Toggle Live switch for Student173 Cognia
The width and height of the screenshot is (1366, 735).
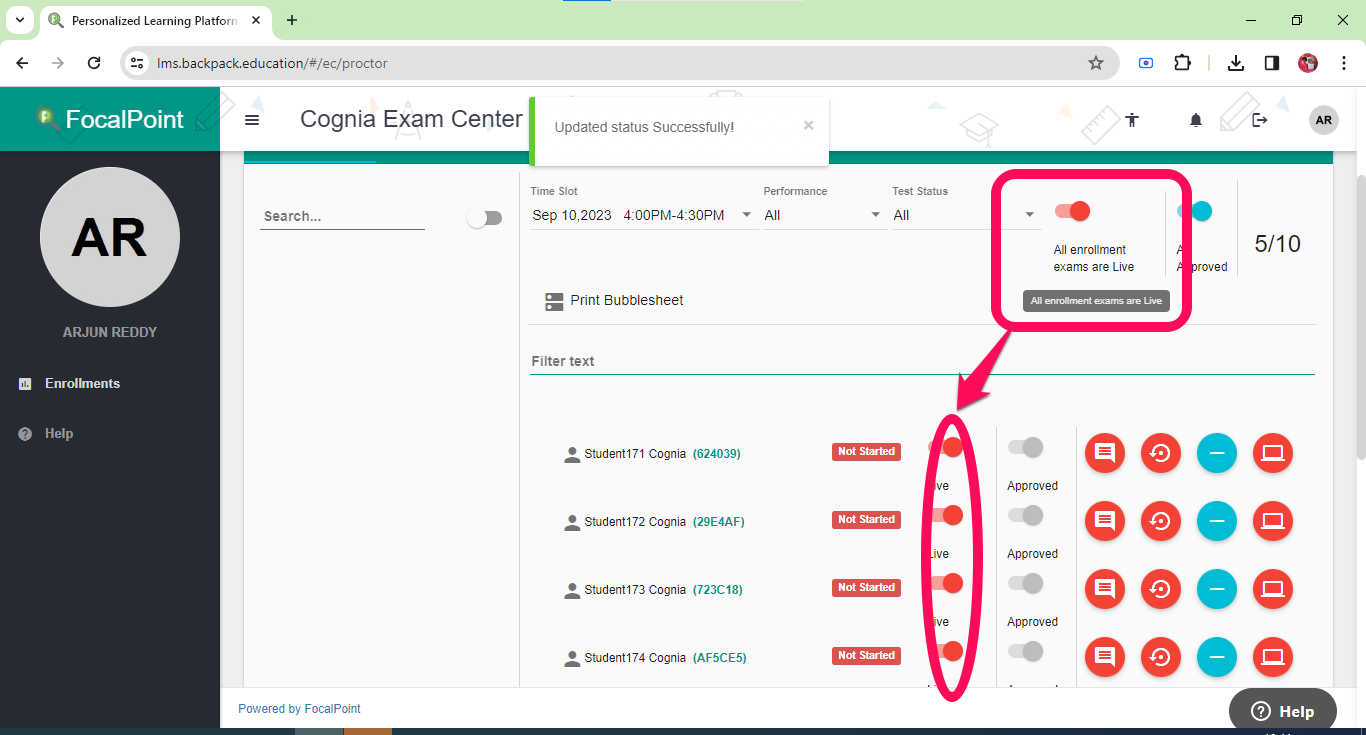(x=945, y=583)
